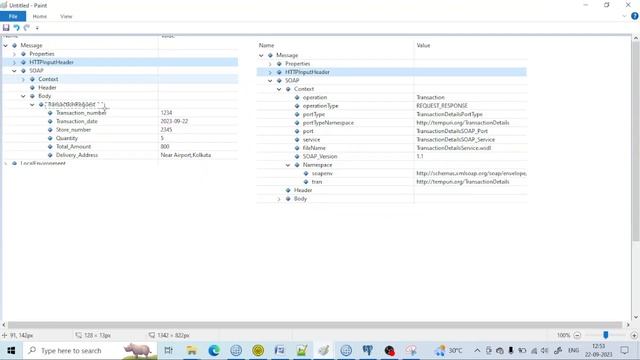This screenshot has width=640, height=360.
Task: Click the value 2023-09-22
Action: point(174,121)
